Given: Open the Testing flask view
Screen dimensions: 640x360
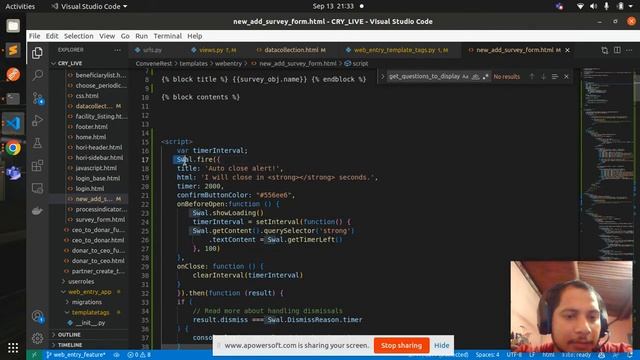Looking at the screenshot, I should 37,143.
